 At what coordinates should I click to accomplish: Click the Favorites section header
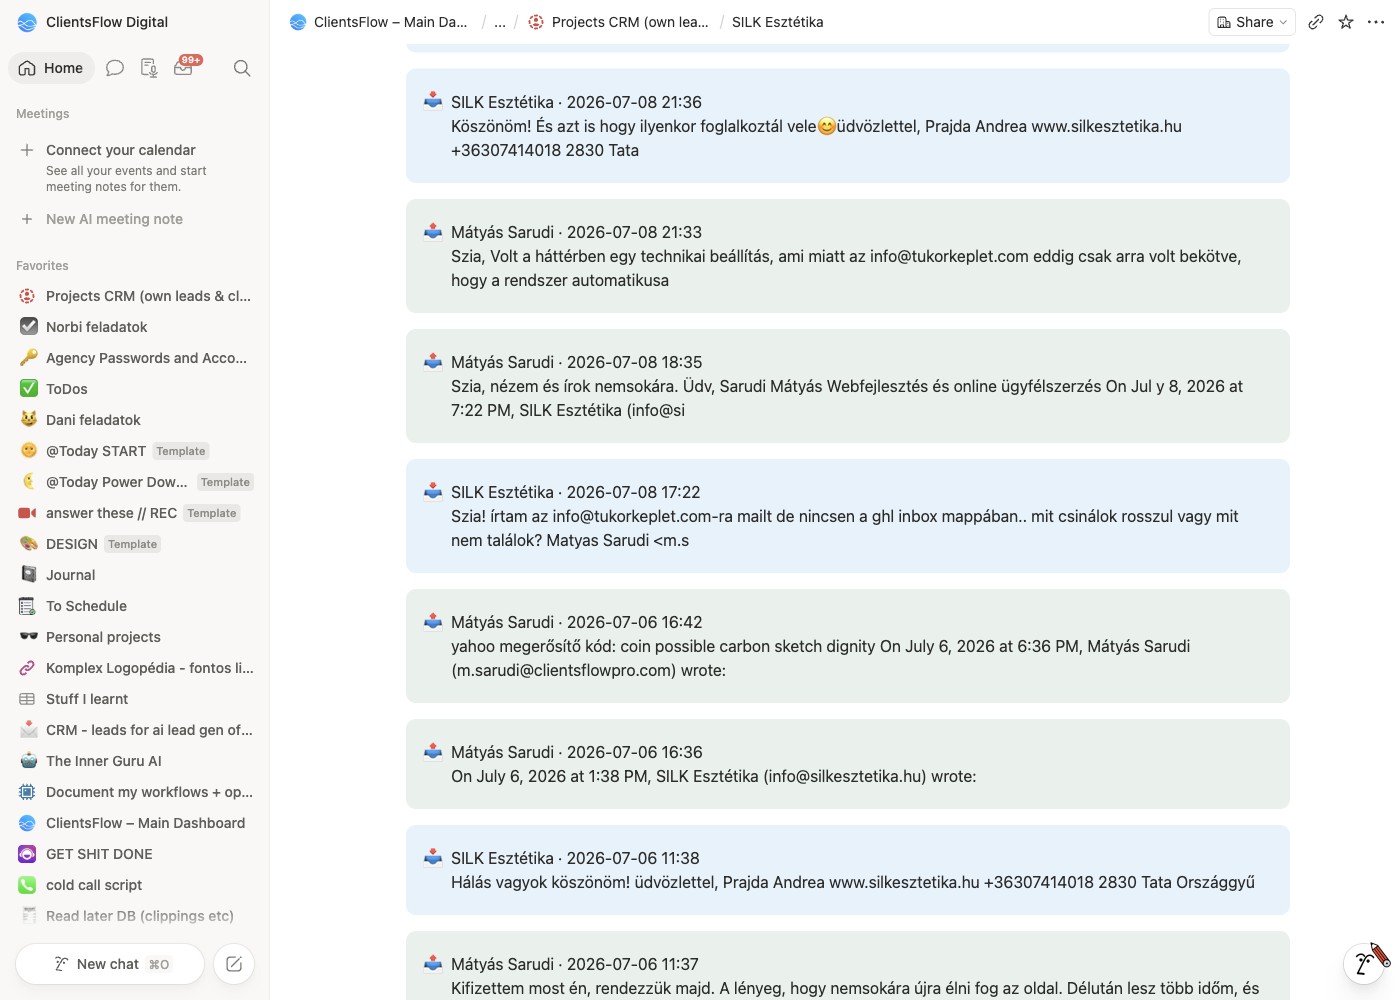pyautogui.click(x=42, y=266)
